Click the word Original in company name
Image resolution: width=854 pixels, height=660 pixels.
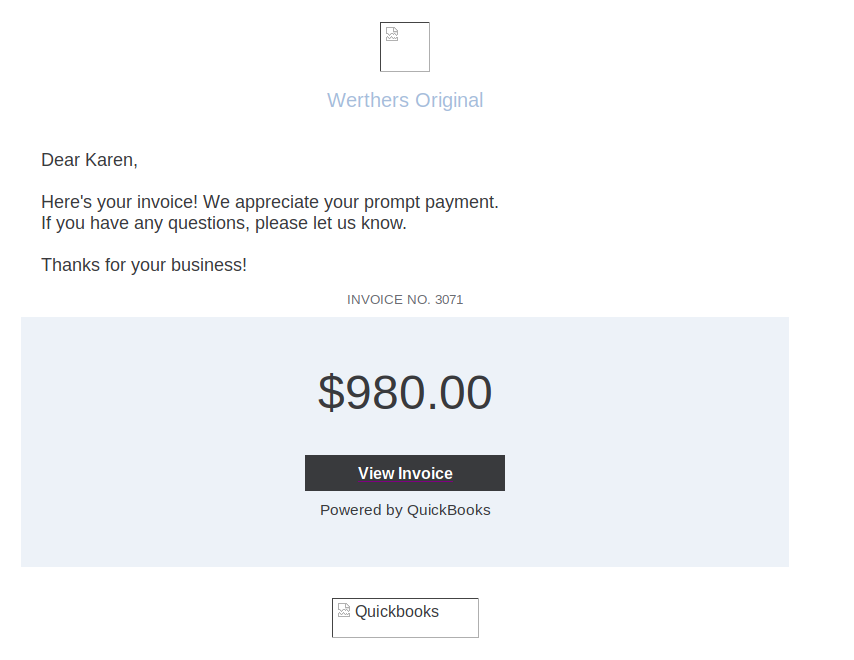tap(449, 100)
